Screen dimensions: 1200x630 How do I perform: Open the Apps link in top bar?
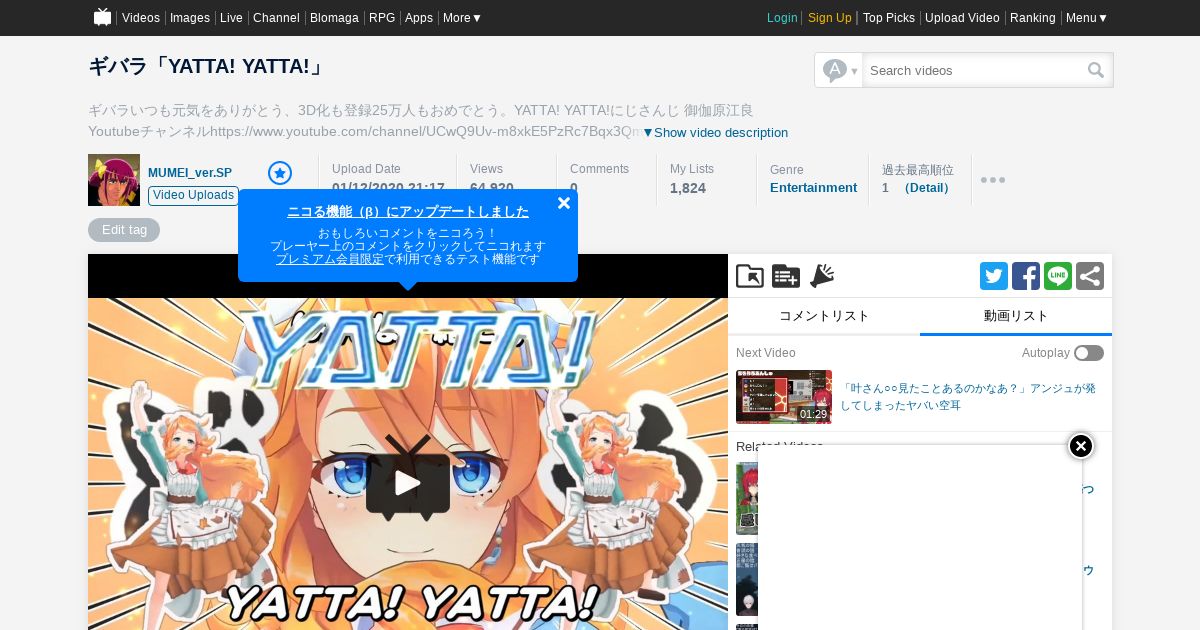pos(419,18)
